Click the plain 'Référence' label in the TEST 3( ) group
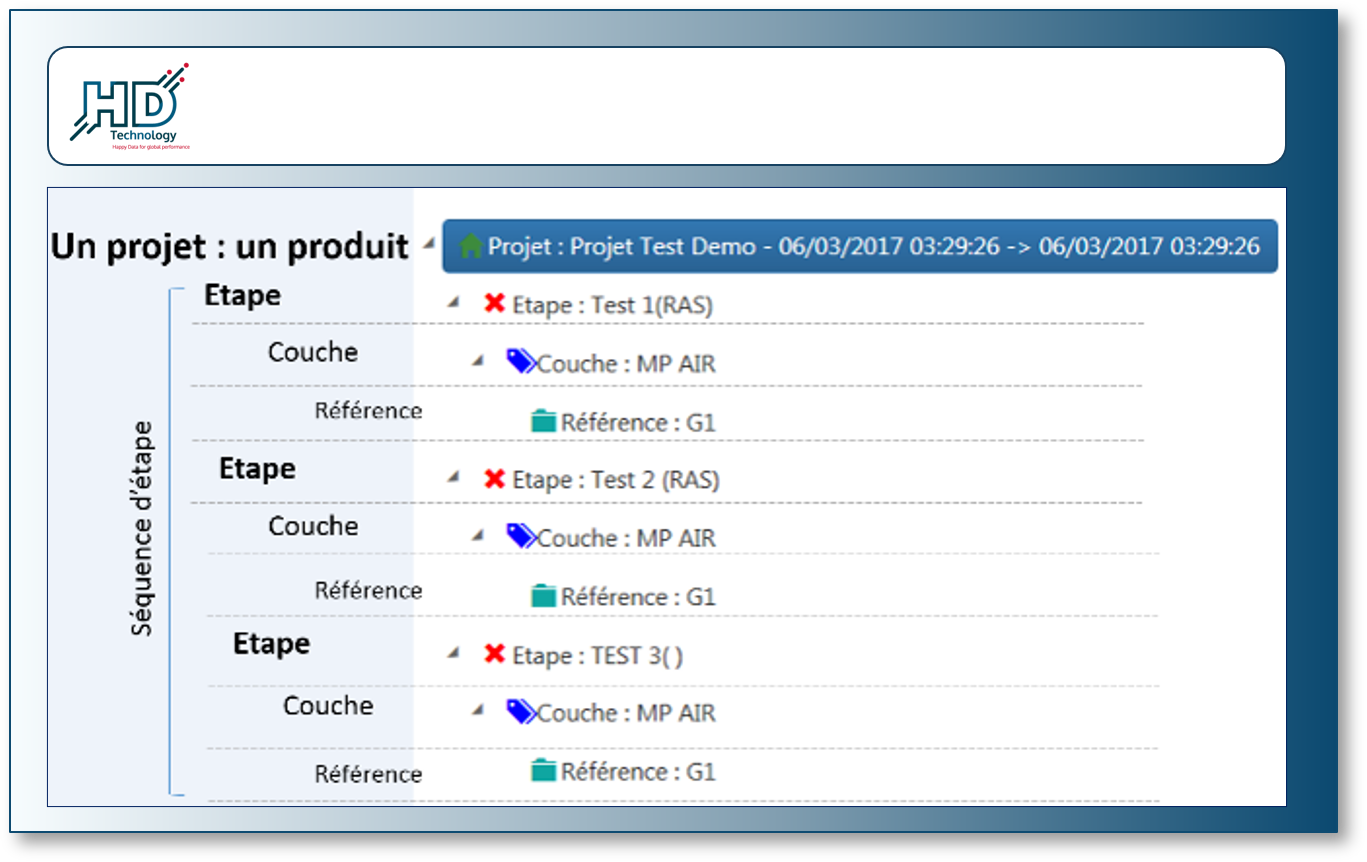The image size is (1367, 862). tap(368, 774)
